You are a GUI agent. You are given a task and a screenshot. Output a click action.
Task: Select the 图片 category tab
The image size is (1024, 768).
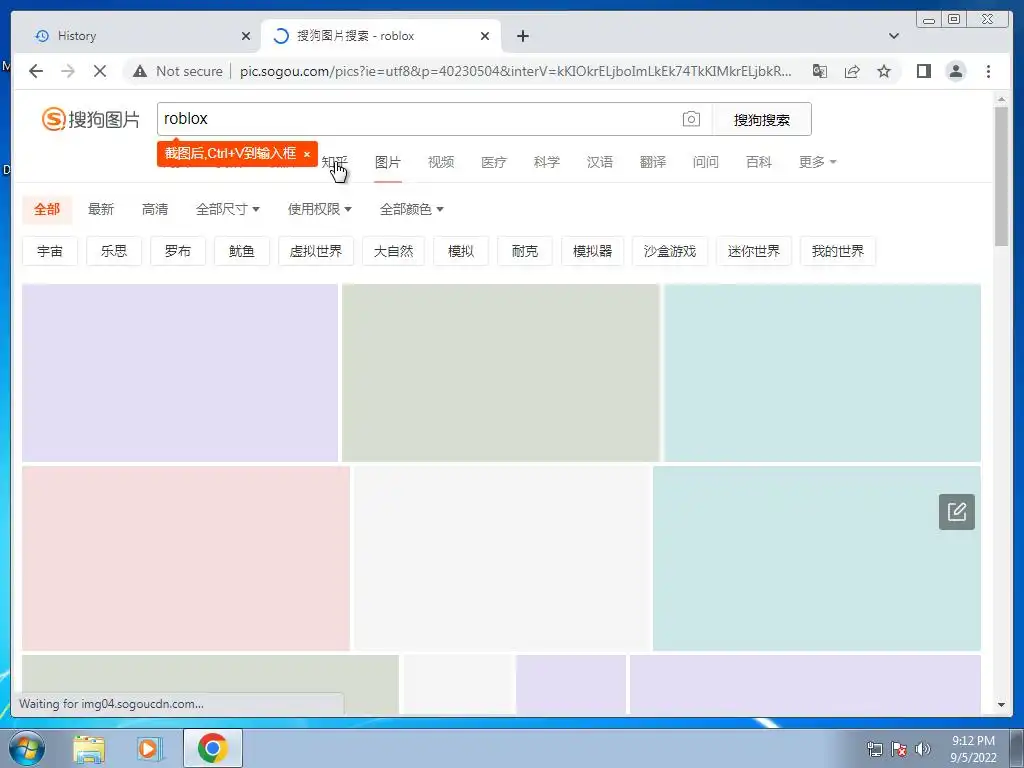coord(388,162)
